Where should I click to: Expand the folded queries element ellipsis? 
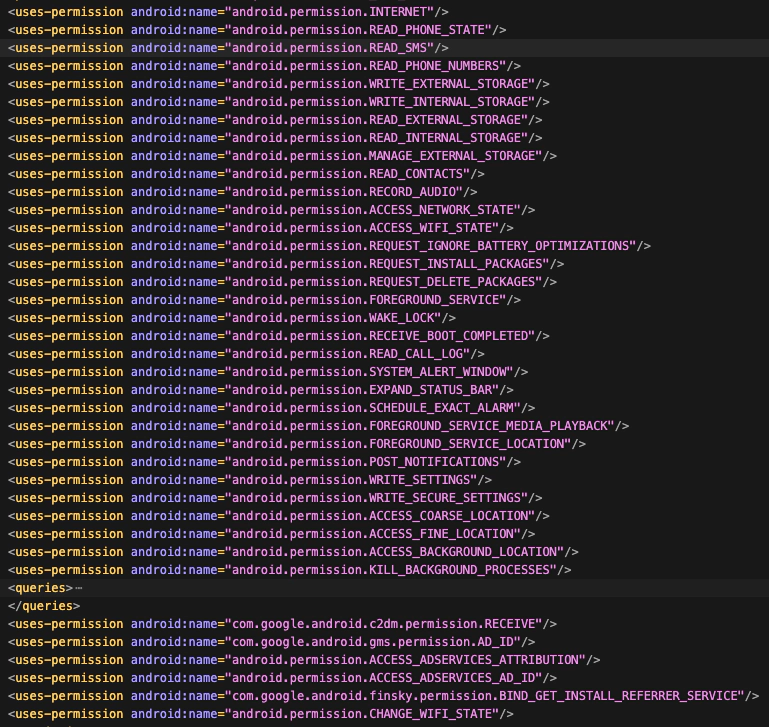coord(79,588)
